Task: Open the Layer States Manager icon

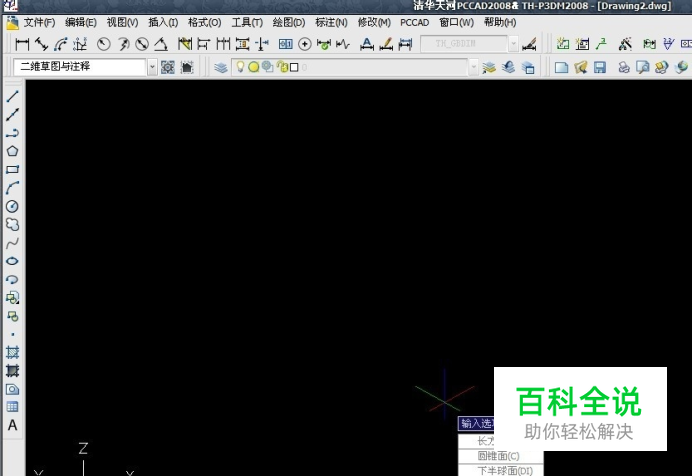Action: point(528,67)
